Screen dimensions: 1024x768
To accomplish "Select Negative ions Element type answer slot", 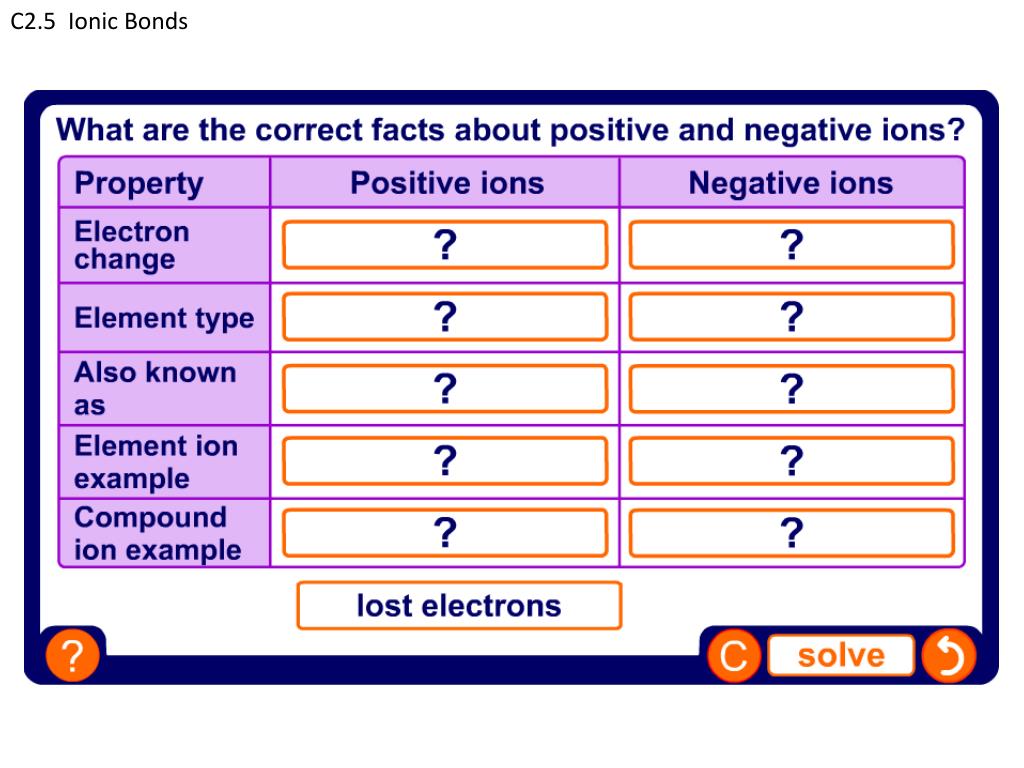I will (791, 317).
